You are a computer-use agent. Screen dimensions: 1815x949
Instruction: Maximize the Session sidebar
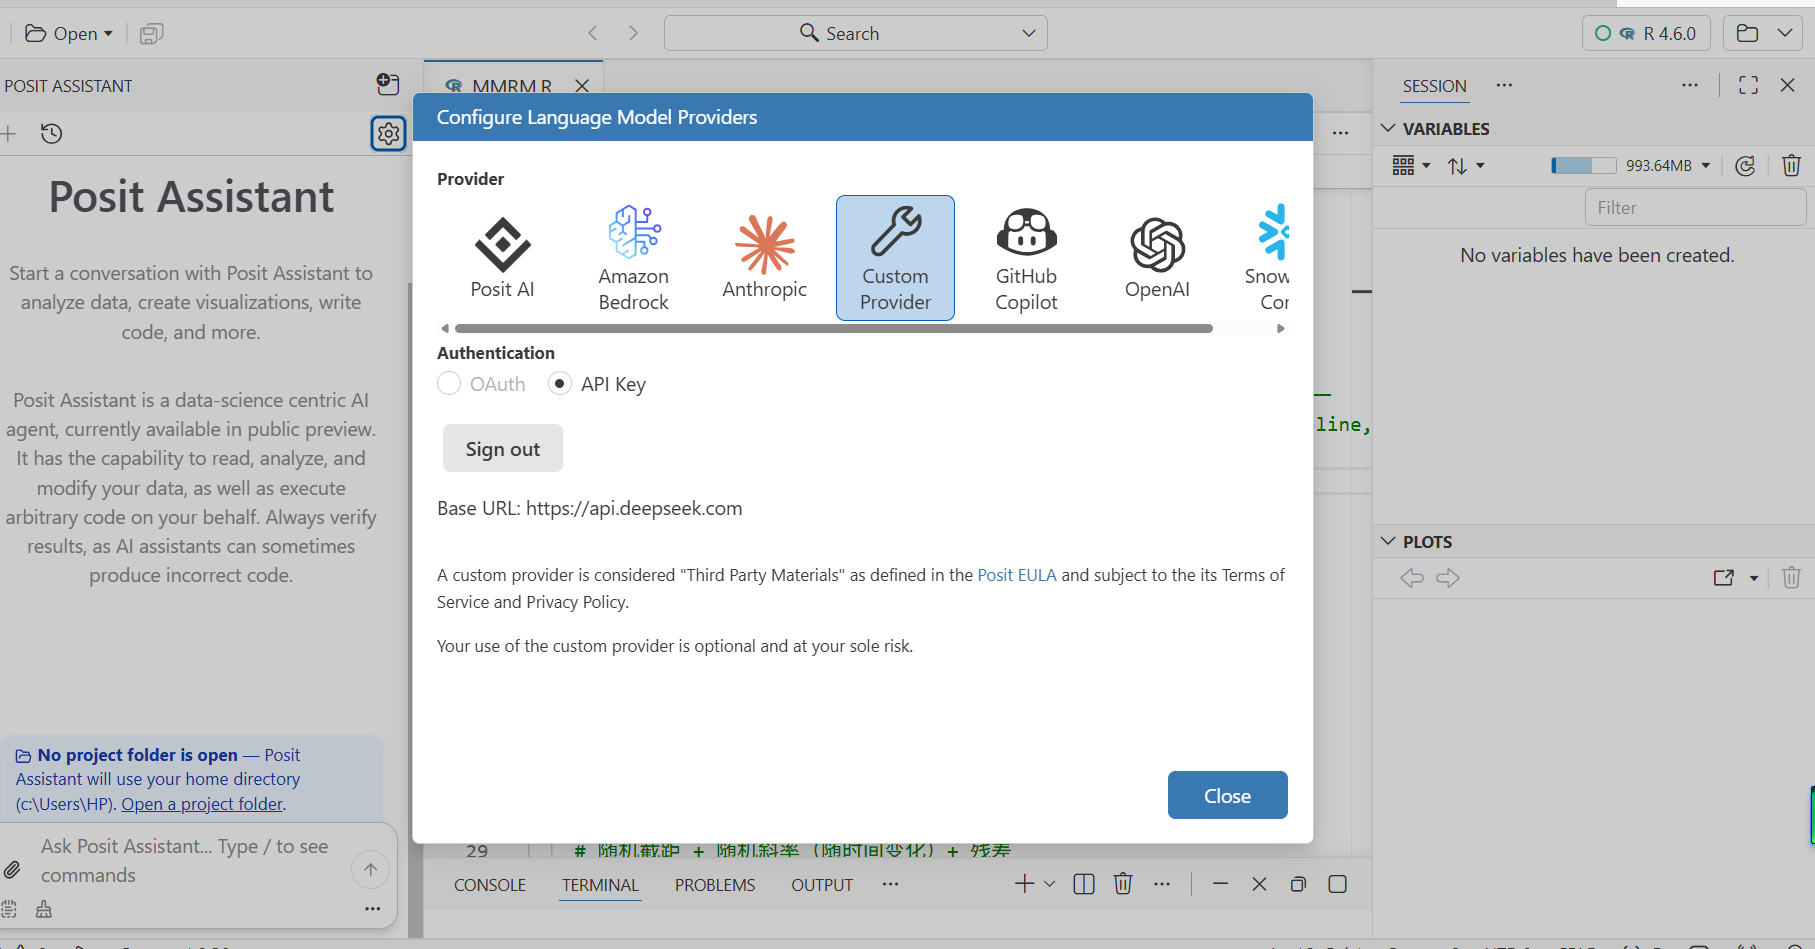click(1748, 85)
